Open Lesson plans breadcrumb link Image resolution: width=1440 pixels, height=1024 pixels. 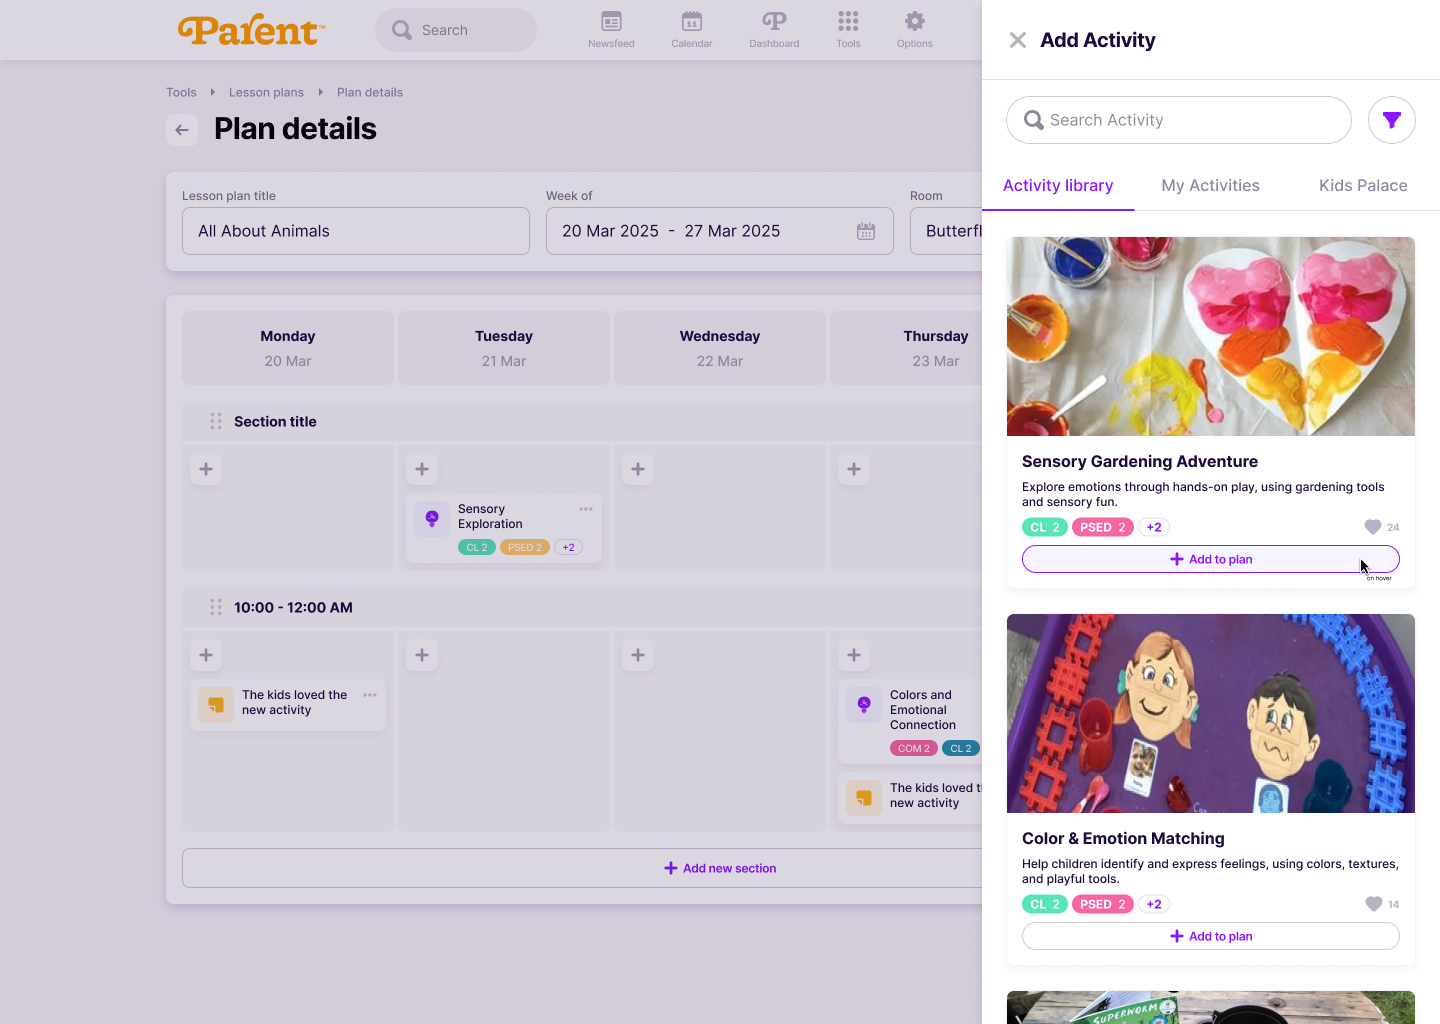tap(266, 92)
